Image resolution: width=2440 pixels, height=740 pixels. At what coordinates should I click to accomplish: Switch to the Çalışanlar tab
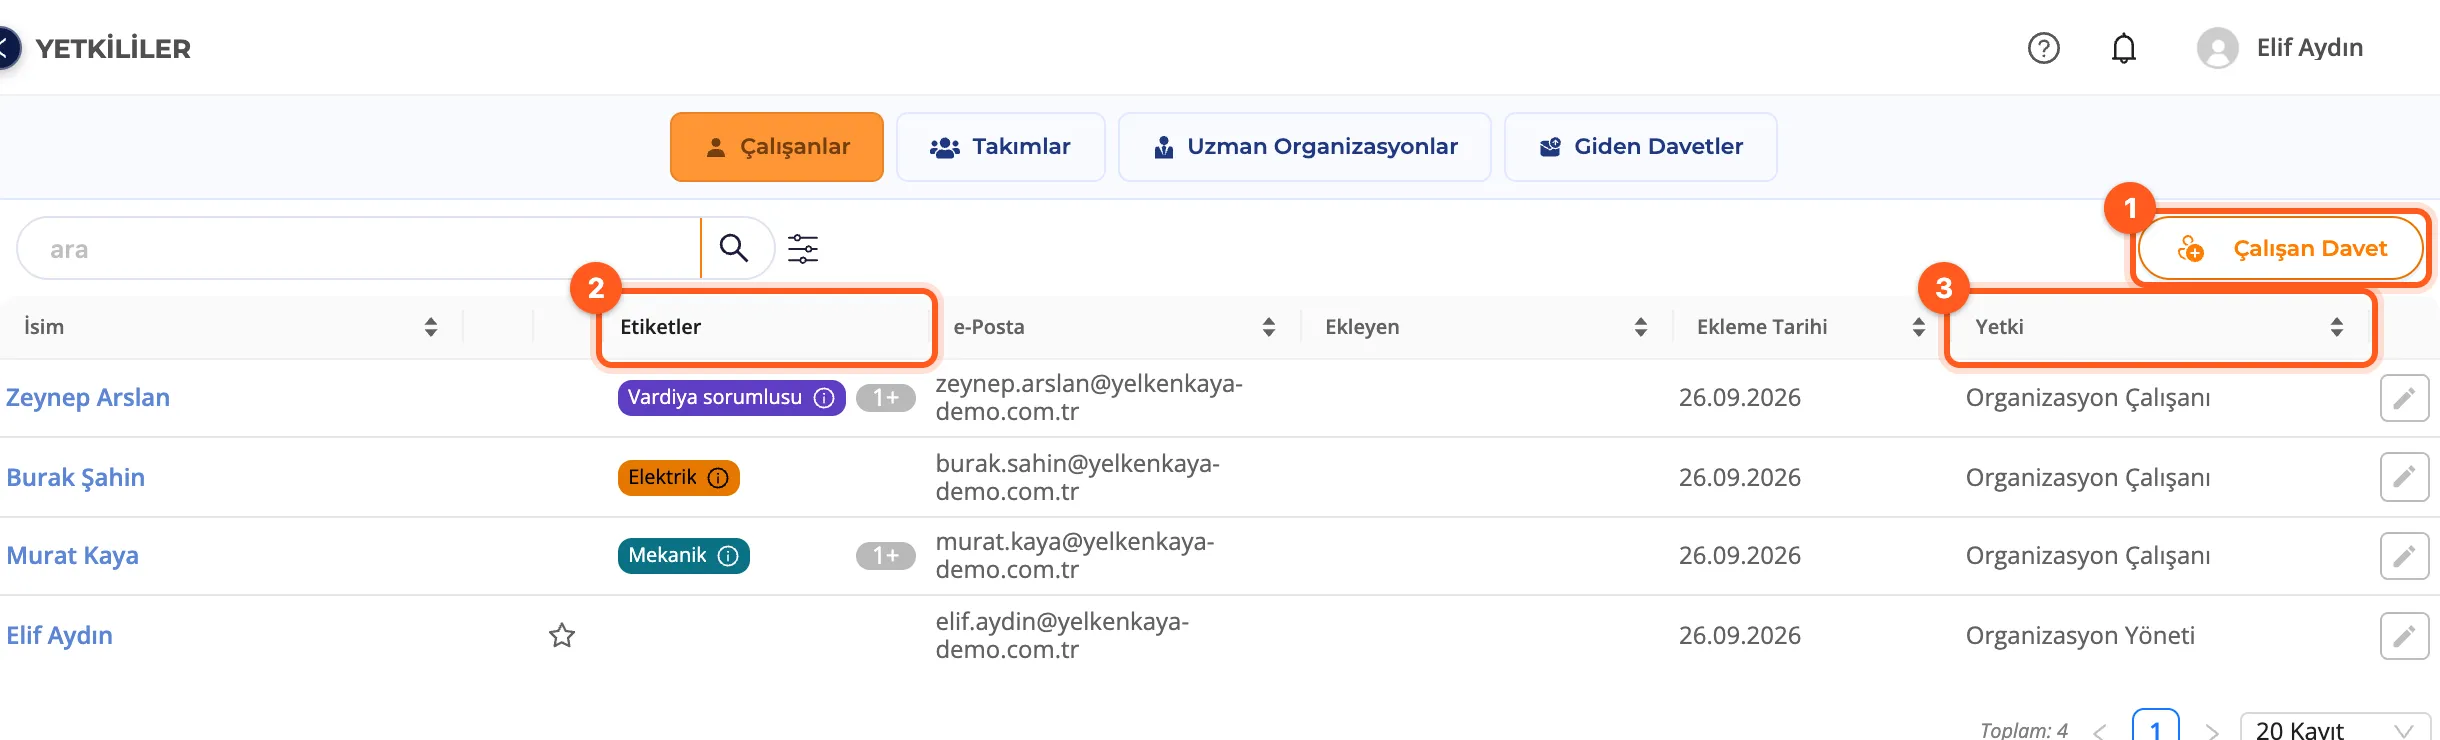point(777,147)
